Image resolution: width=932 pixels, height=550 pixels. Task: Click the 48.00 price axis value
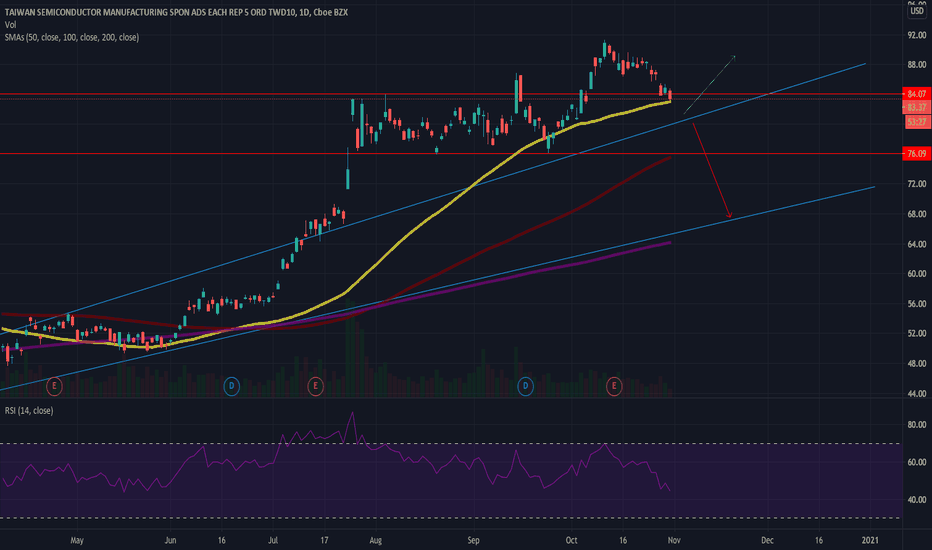pyautogui.click(x=917, y=363)
